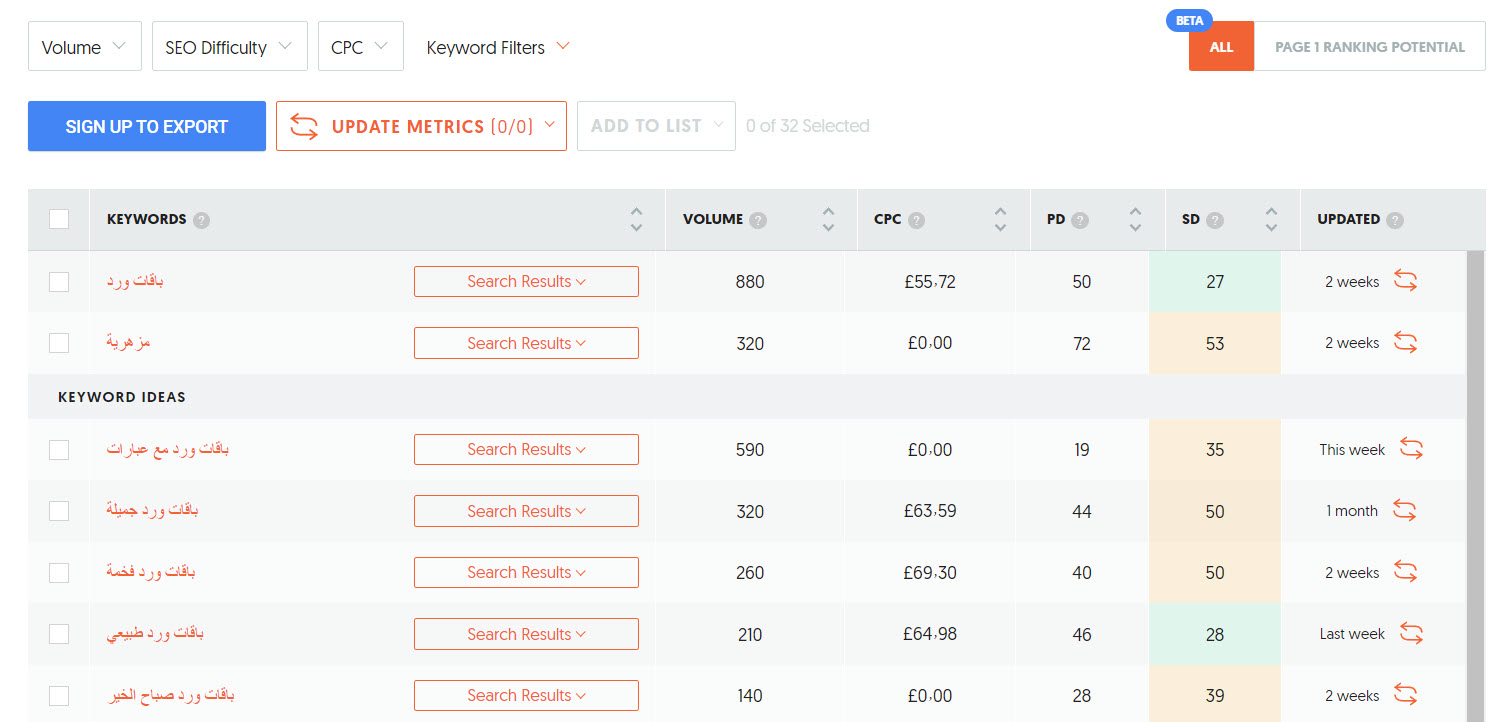Image resolution: width=1508 pixels, height=722 pixels.
Task: Select the checkbox for the £63,59 CPC row
Action: 59,511
